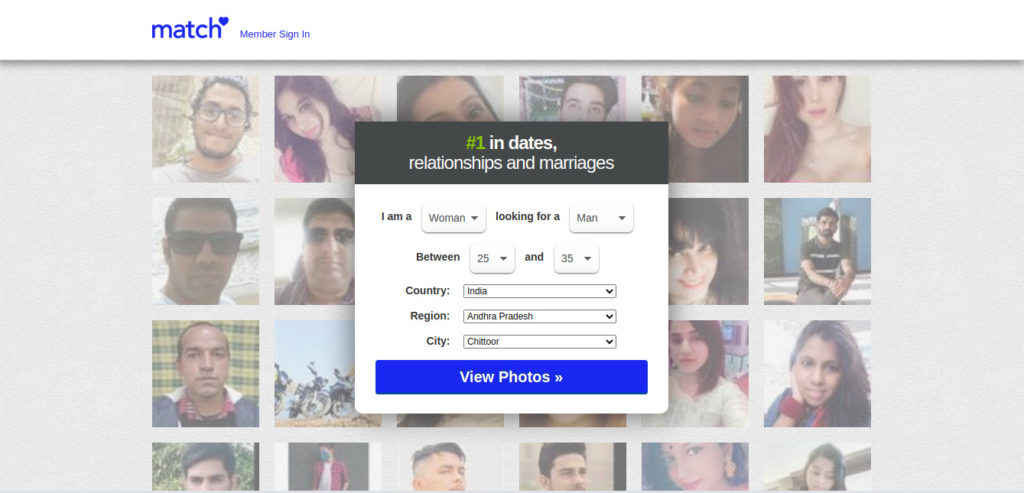Select photo of parked motorcycles
Screen dimensions: 1024x493
pyautogui.click(x=315, y=374)
